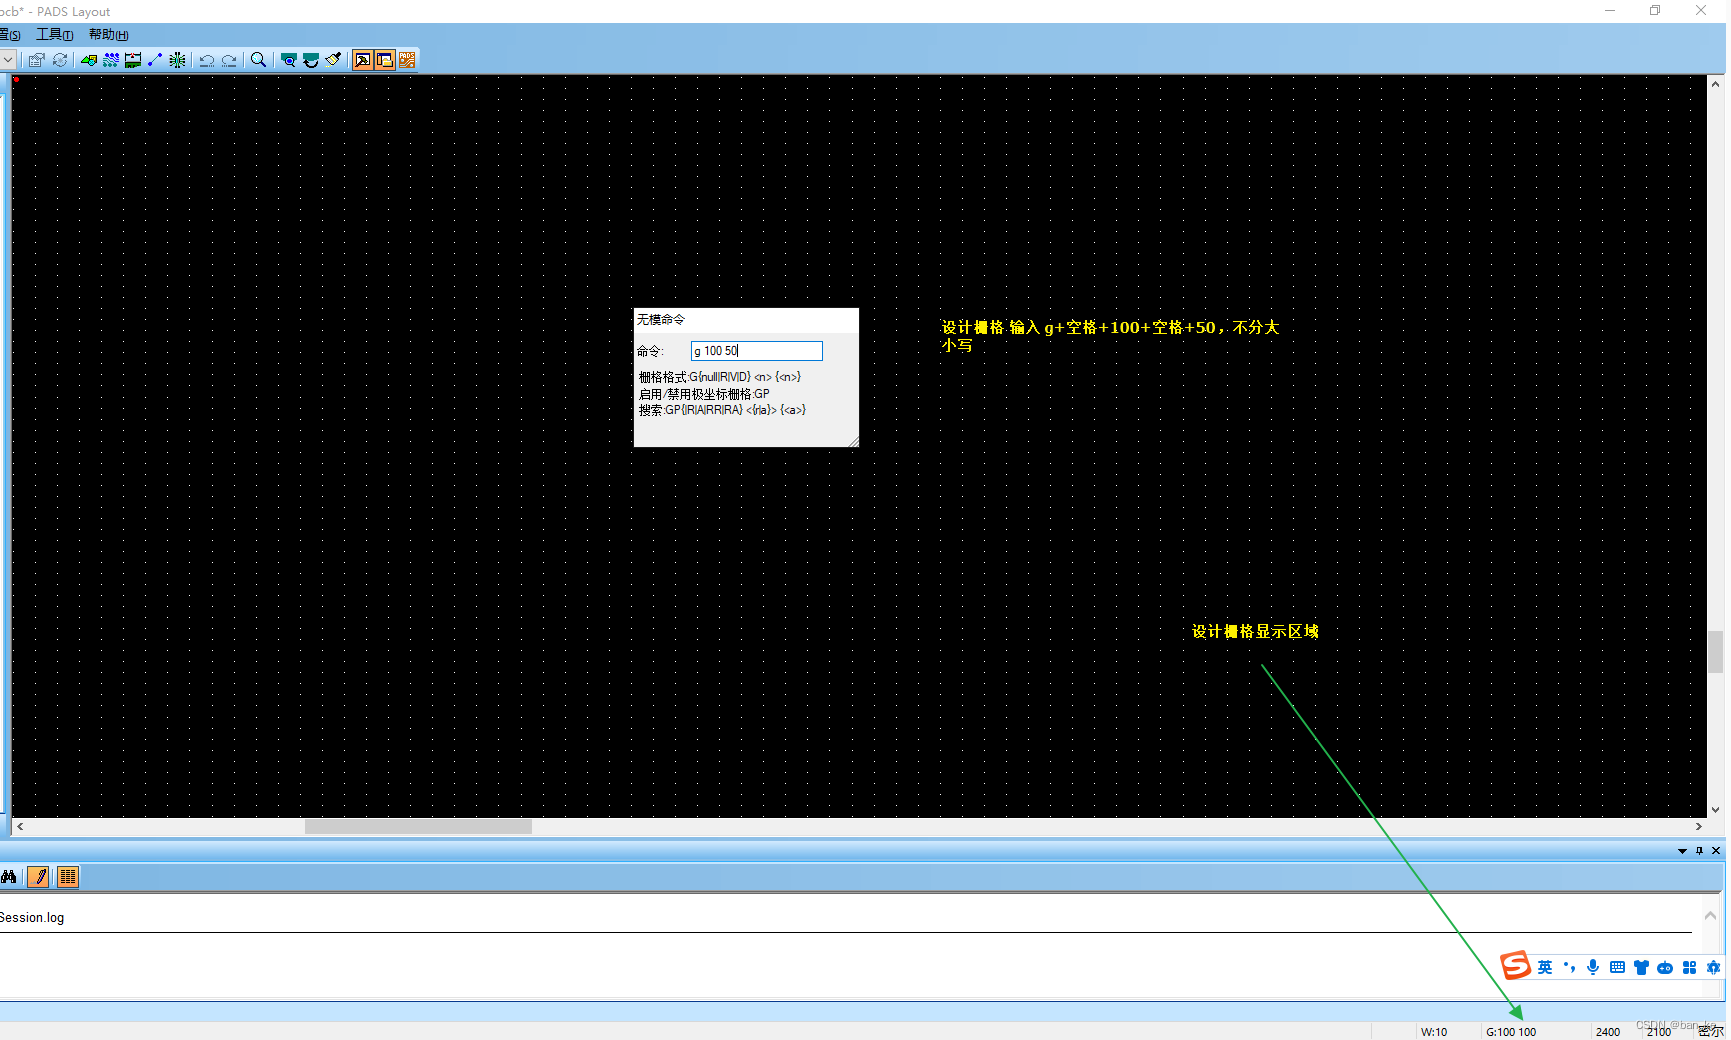This screenshot has width=1731, height=1040.
Task: Switch Sogou language mode 英
Action: pyautogui.click(x=1545, y=967)
